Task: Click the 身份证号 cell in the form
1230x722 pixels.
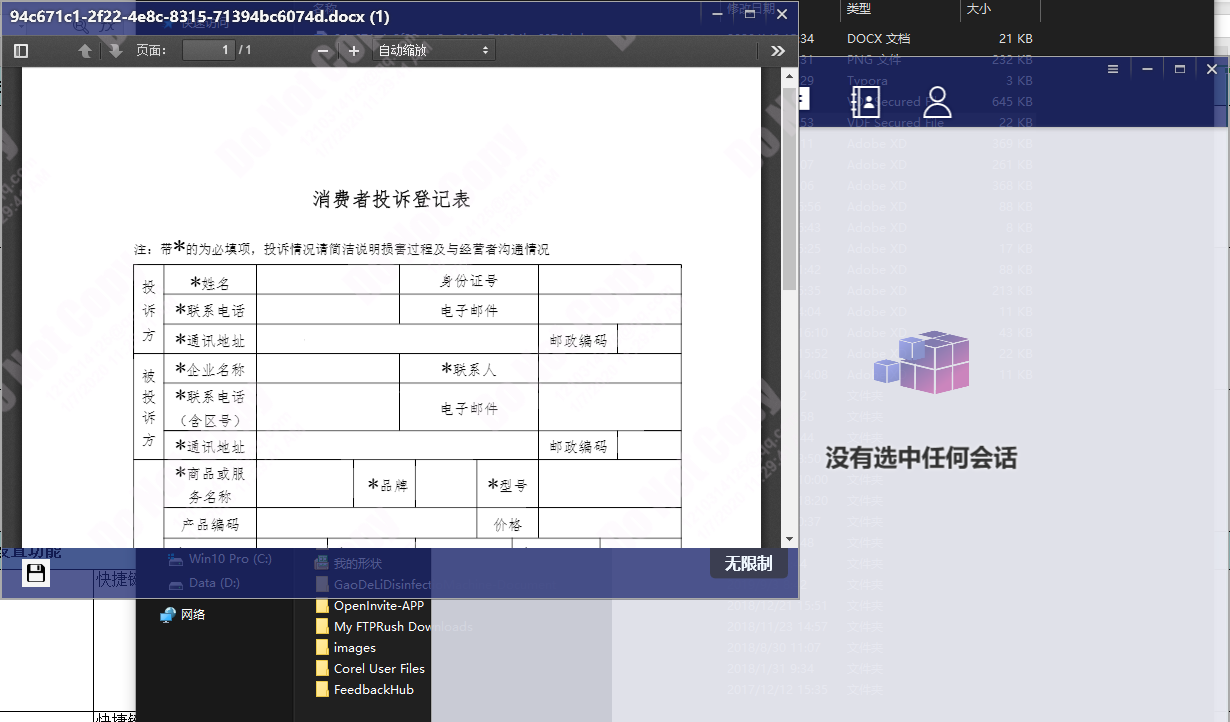Action: pos(469,281)
